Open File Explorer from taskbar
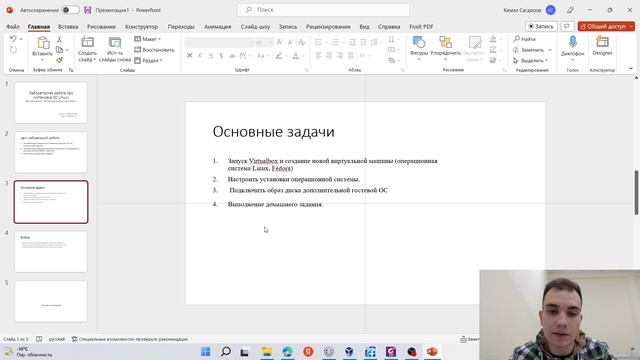Screen dimensions: 640x360 pos(267,351)
